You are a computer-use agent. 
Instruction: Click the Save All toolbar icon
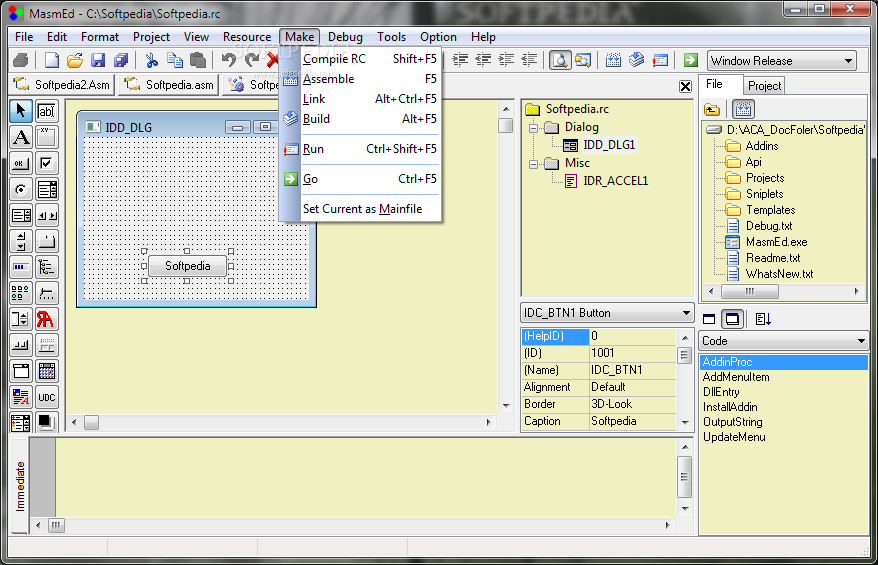(121, 60)
